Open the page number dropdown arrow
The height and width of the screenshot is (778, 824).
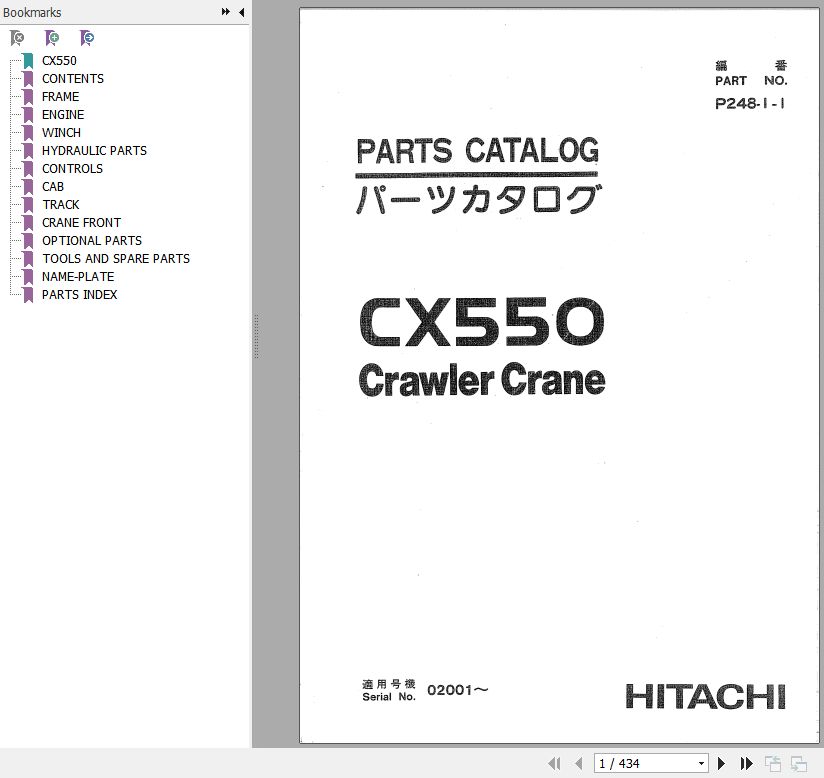coord(701,763)
